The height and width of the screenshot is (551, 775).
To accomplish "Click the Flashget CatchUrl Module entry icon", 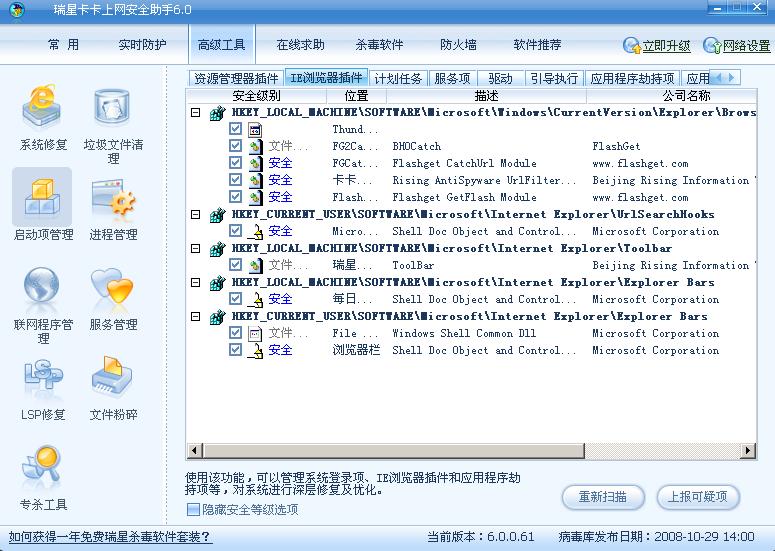I will coord(255,164).
